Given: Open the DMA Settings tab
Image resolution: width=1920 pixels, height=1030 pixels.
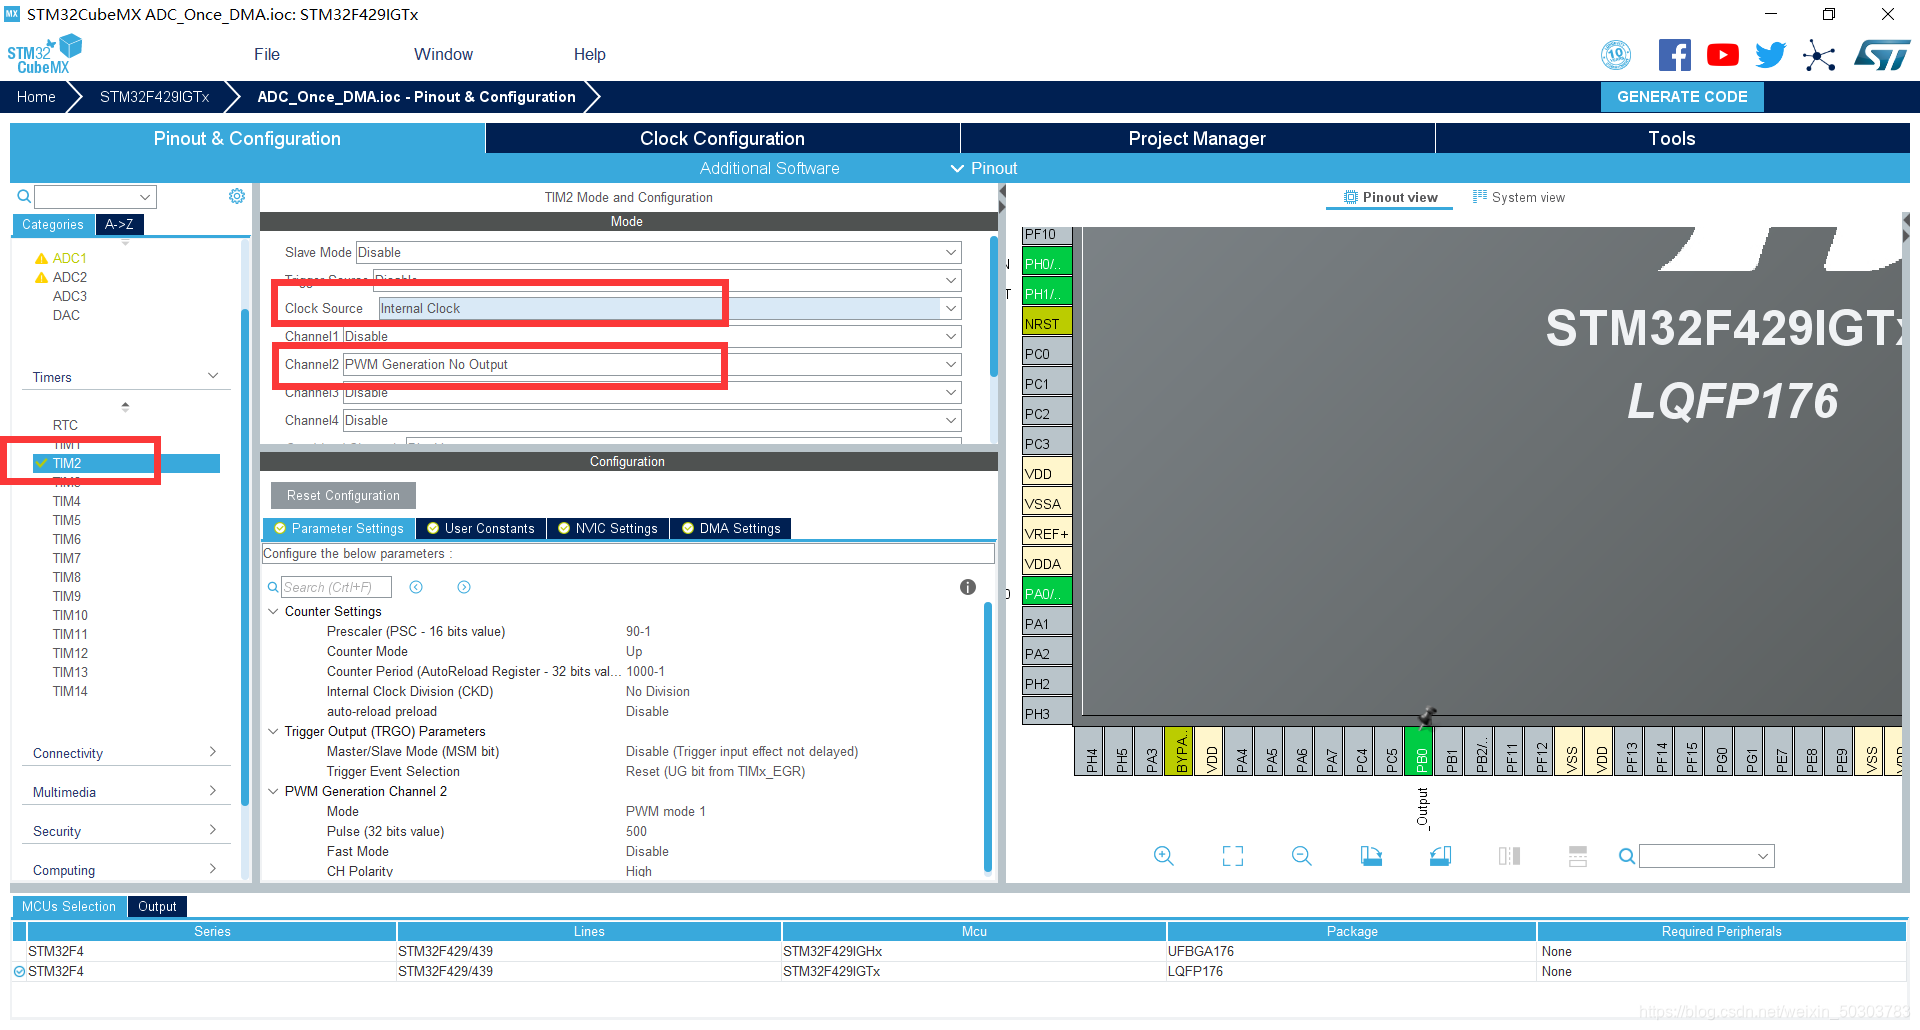Looking at the screenshot, I should [x=731, y=528].
